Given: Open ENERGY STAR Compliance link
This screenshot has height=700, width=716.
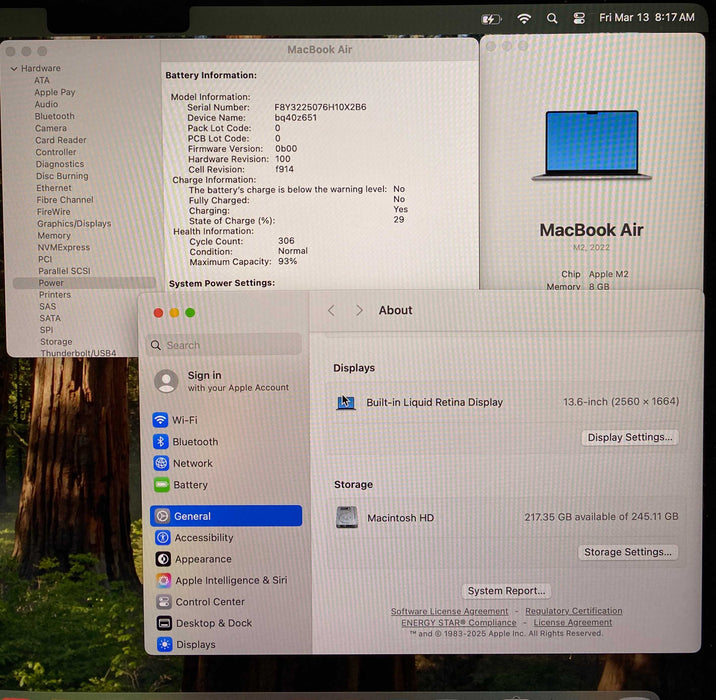Looking at the screenshot, I should pos(459,622).
